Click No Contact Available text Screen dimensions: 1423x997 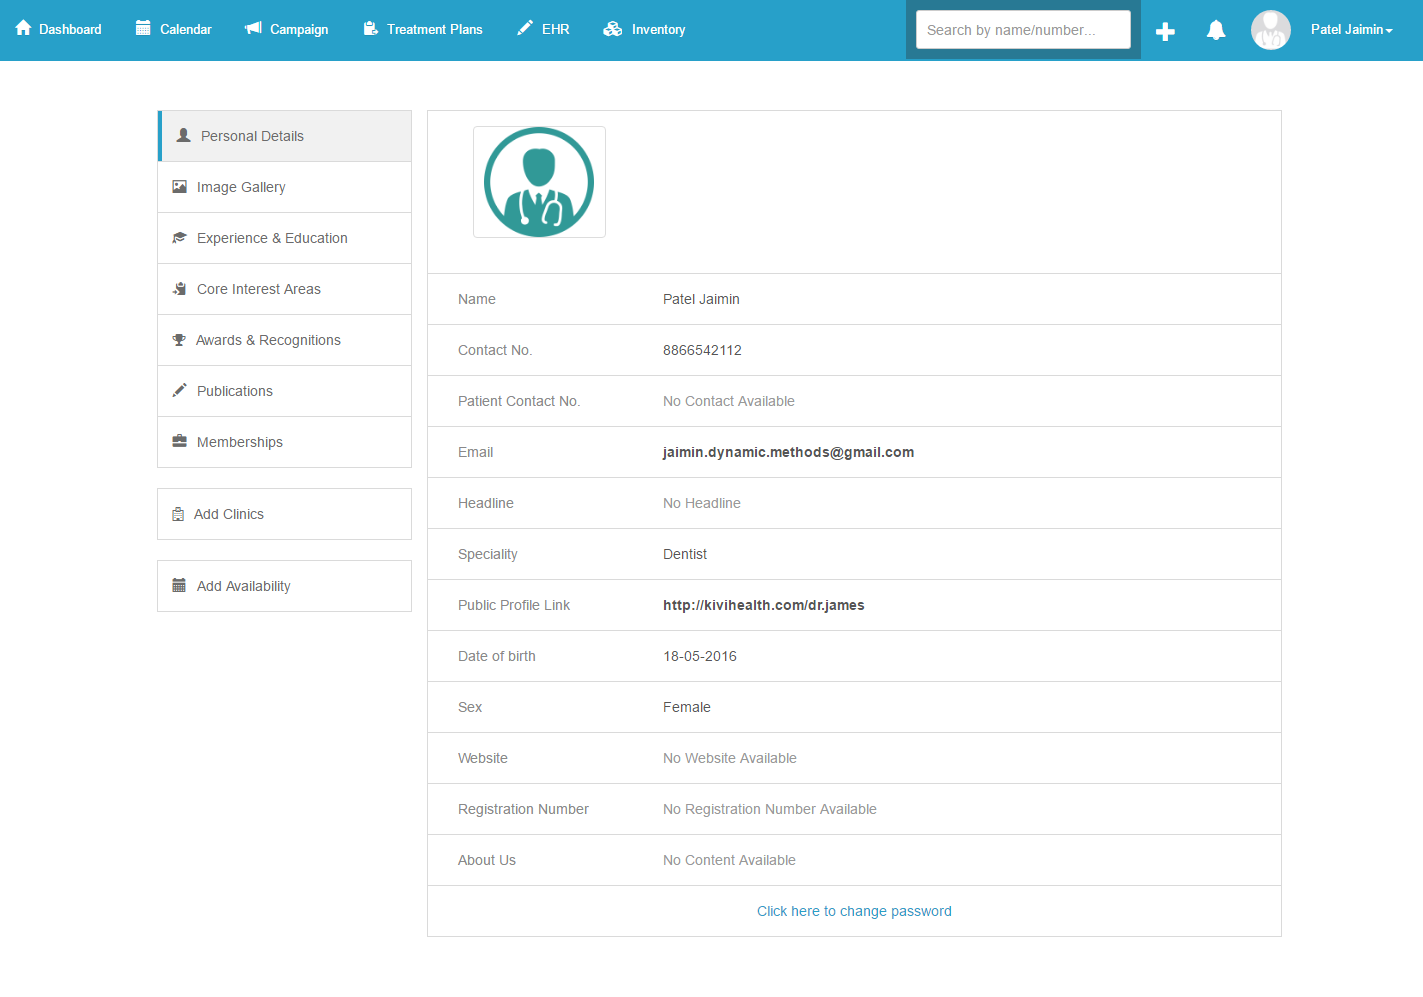(729, 401)
